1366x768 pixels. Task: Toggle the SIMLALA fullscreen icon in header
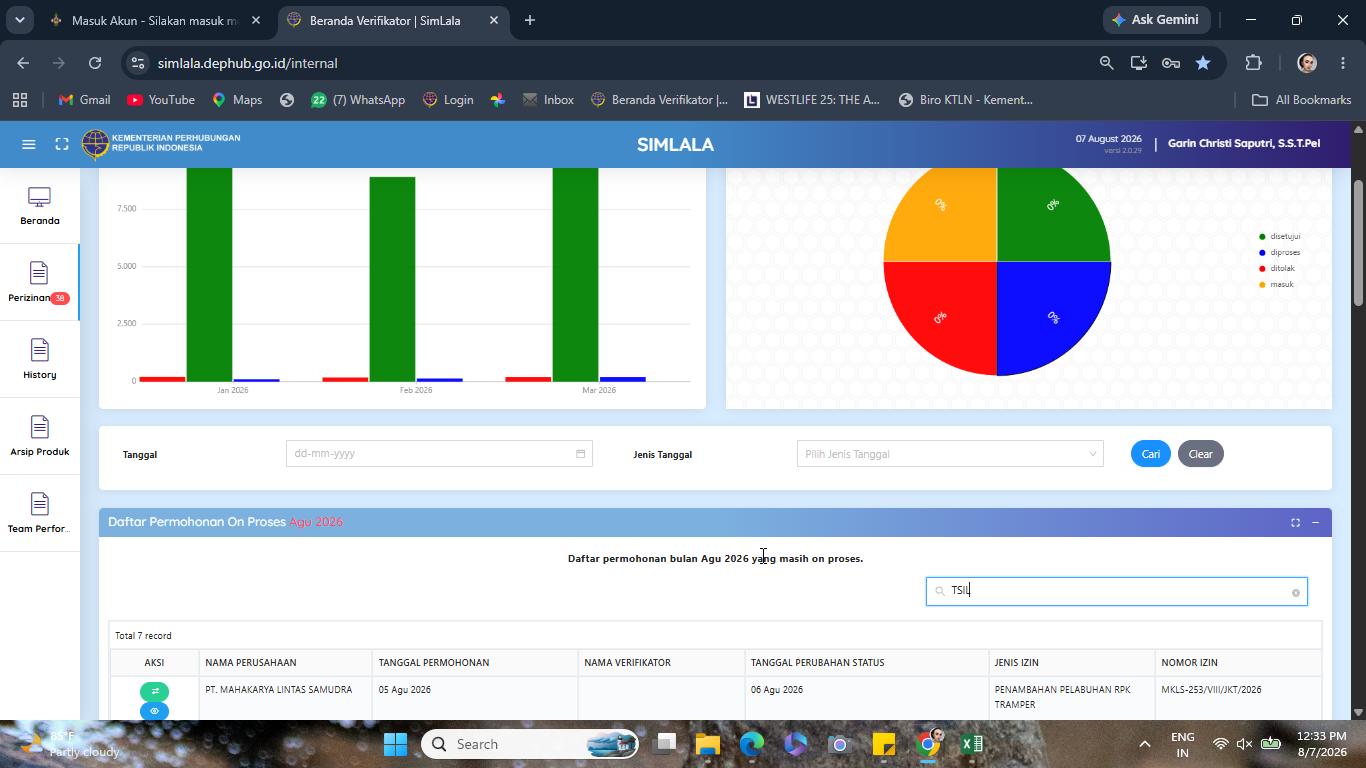click(62, 144)
